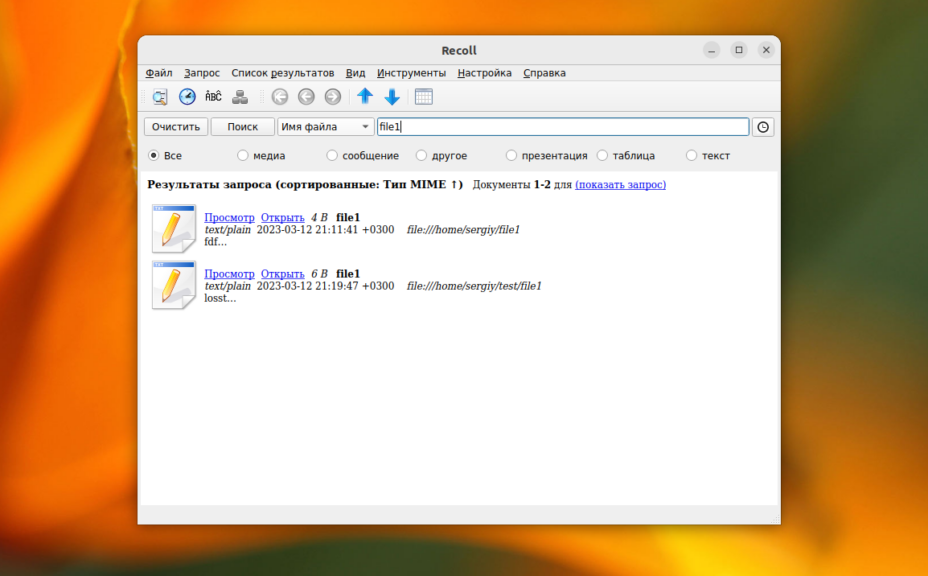Open the 'Инструменты' menu
928x576 pixels.
click(411, 73)
